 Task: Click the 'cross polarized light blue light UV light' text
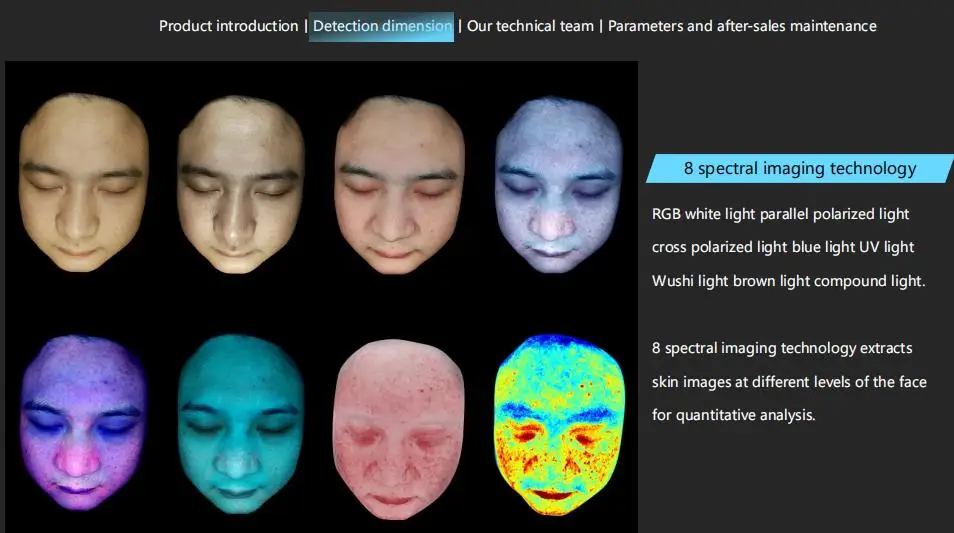pos(783,247)
